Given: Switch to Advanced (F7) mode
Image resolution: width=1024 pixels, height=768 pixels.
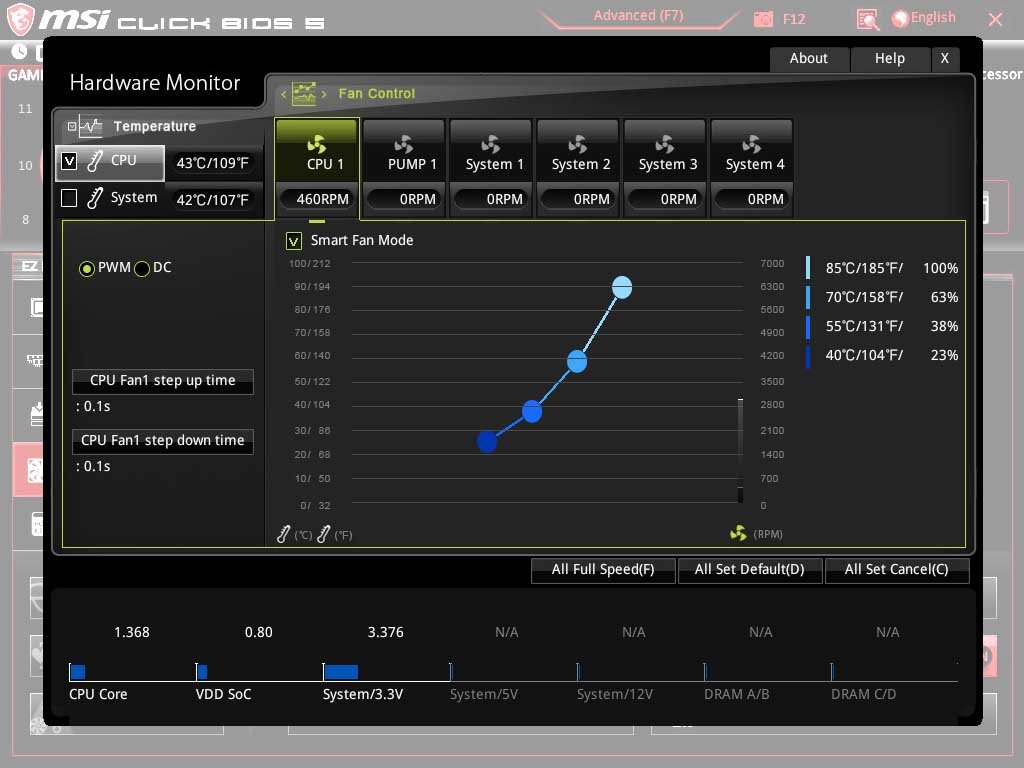Looking at the screenshot, I should point(638,16).
